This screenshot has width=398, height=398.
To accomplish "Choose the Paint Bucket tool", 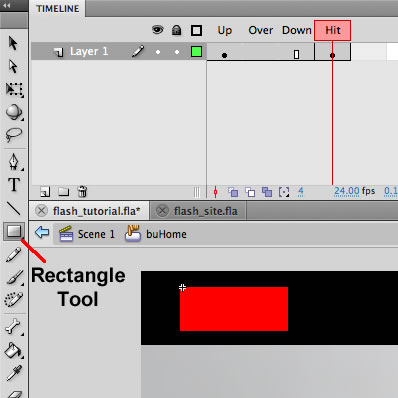I will 13,350.
